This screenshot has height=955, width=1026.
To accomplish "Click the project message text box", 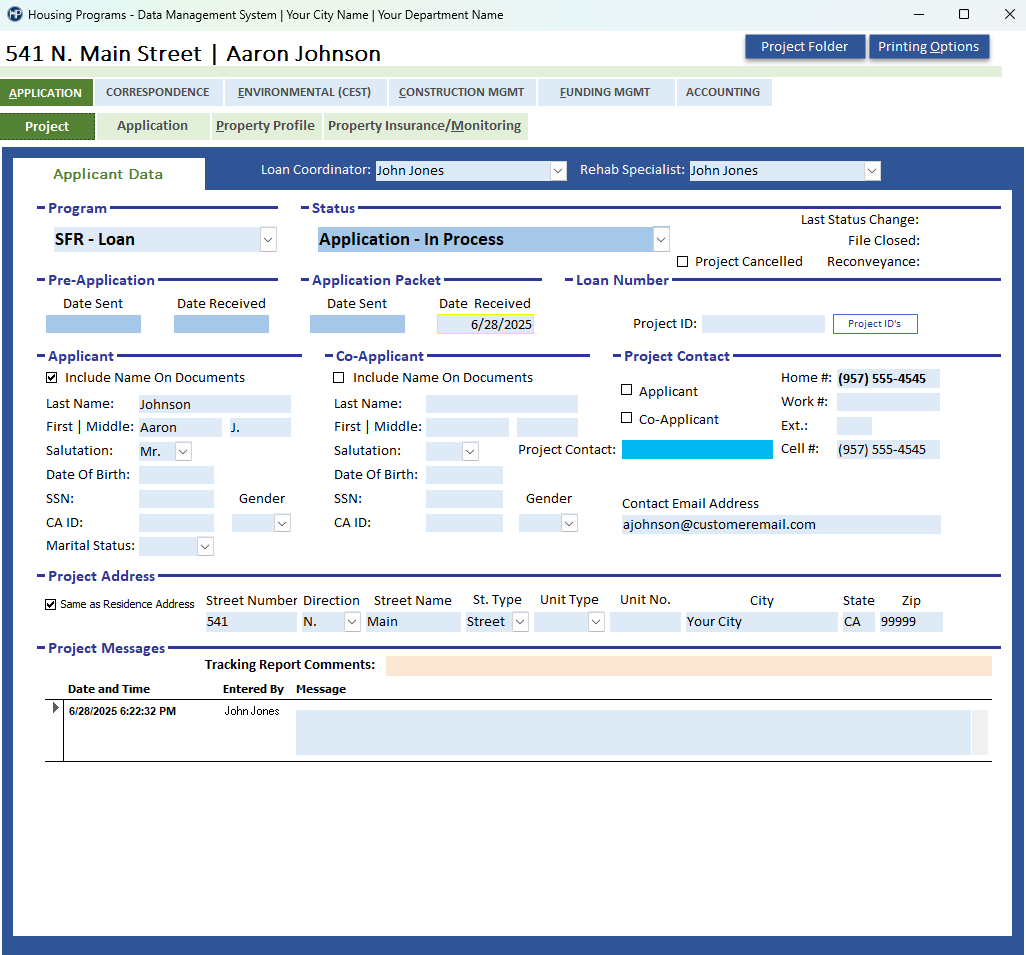I will click(633, 732).
